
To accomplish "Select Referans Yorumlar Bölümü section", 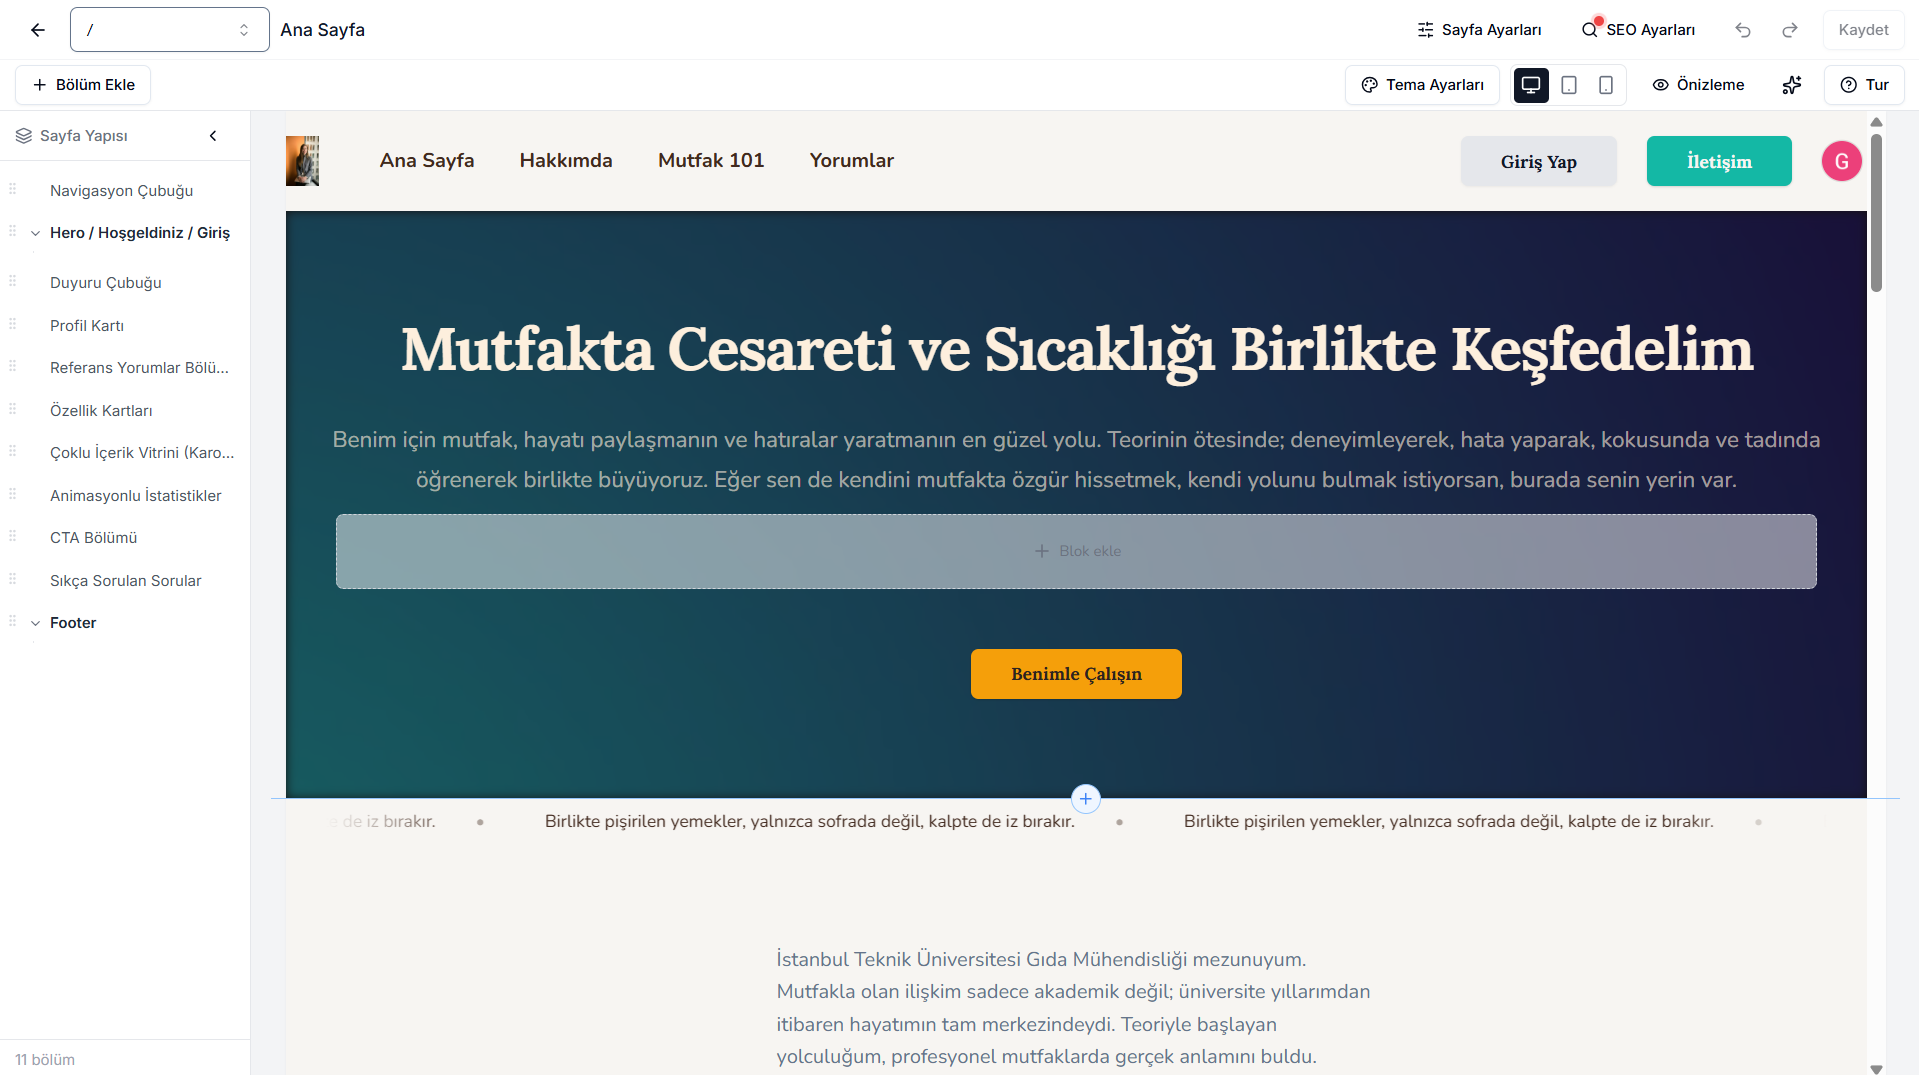I will point(139,368).
